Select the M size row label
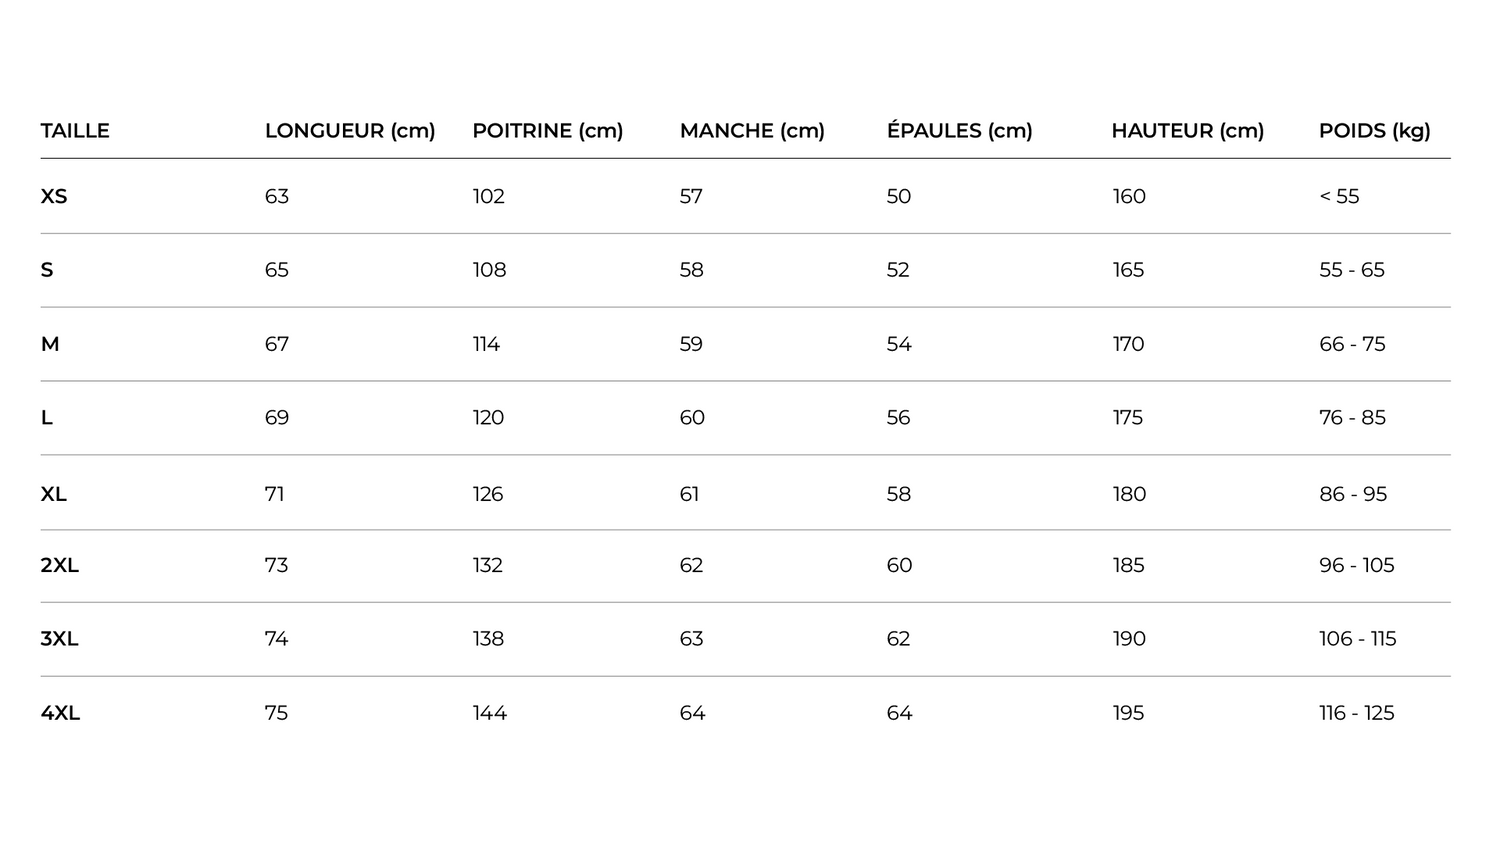Image resolution: width=1500 pixels, height=844 pixels. click(x=50, y=344)
